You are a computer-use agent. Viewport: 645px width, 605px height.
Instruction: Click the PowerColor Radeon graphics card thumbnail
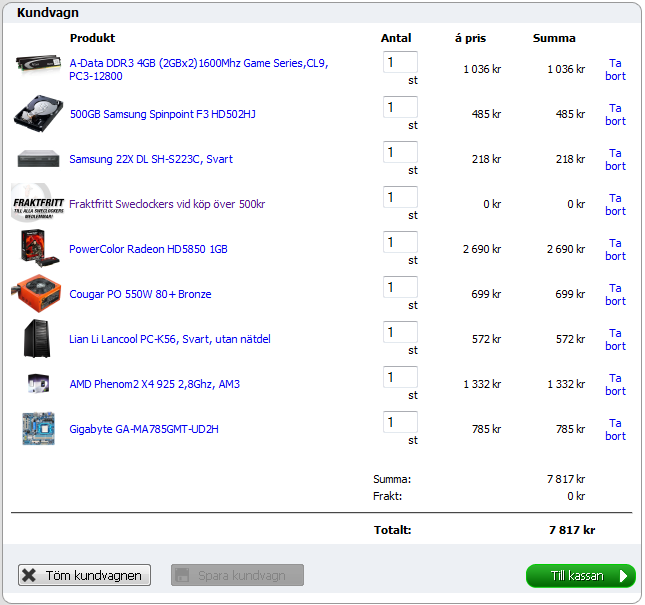tap(40, 248)
